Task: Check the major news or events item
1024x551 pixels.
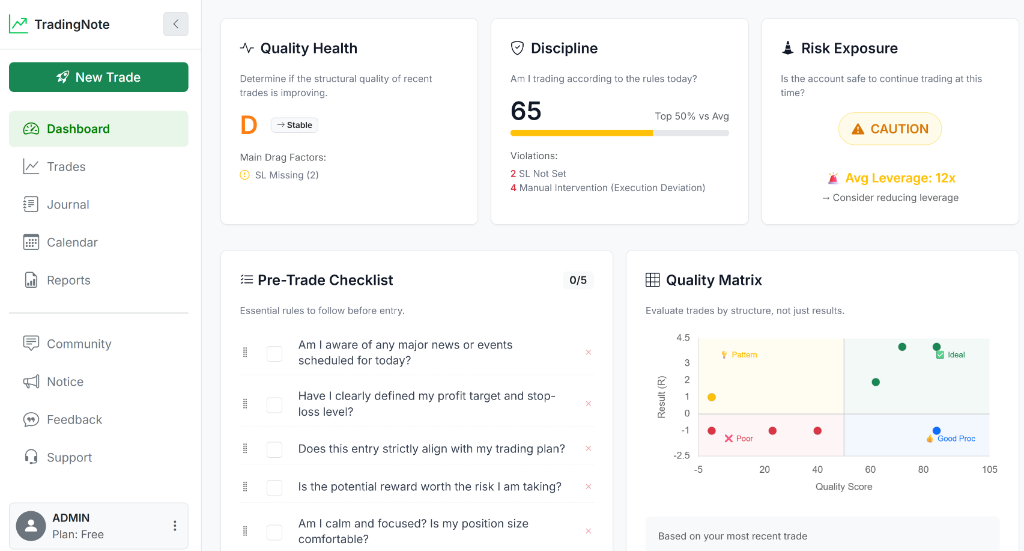Action: tap(274, 353)
